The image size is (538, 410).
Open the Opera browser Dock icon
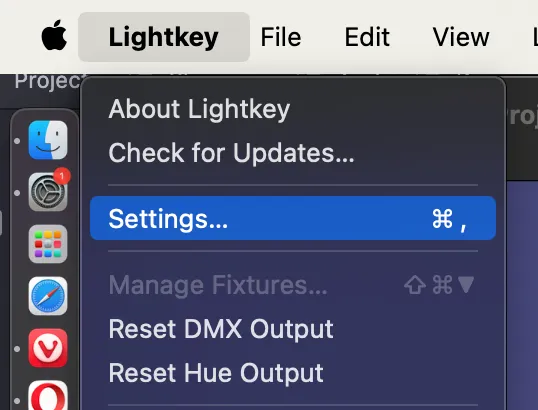pos(48,395)
